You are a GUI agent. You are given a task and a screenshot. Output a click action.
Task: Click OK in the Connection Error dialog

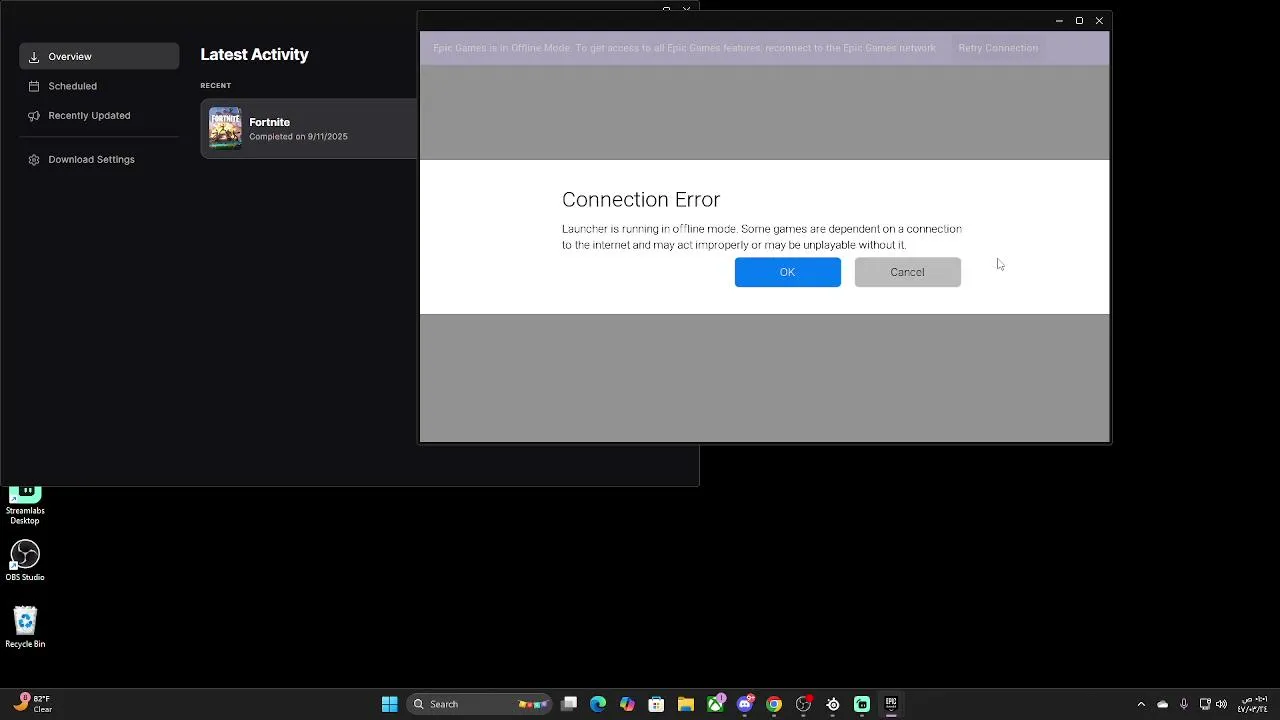pos(787,272)
